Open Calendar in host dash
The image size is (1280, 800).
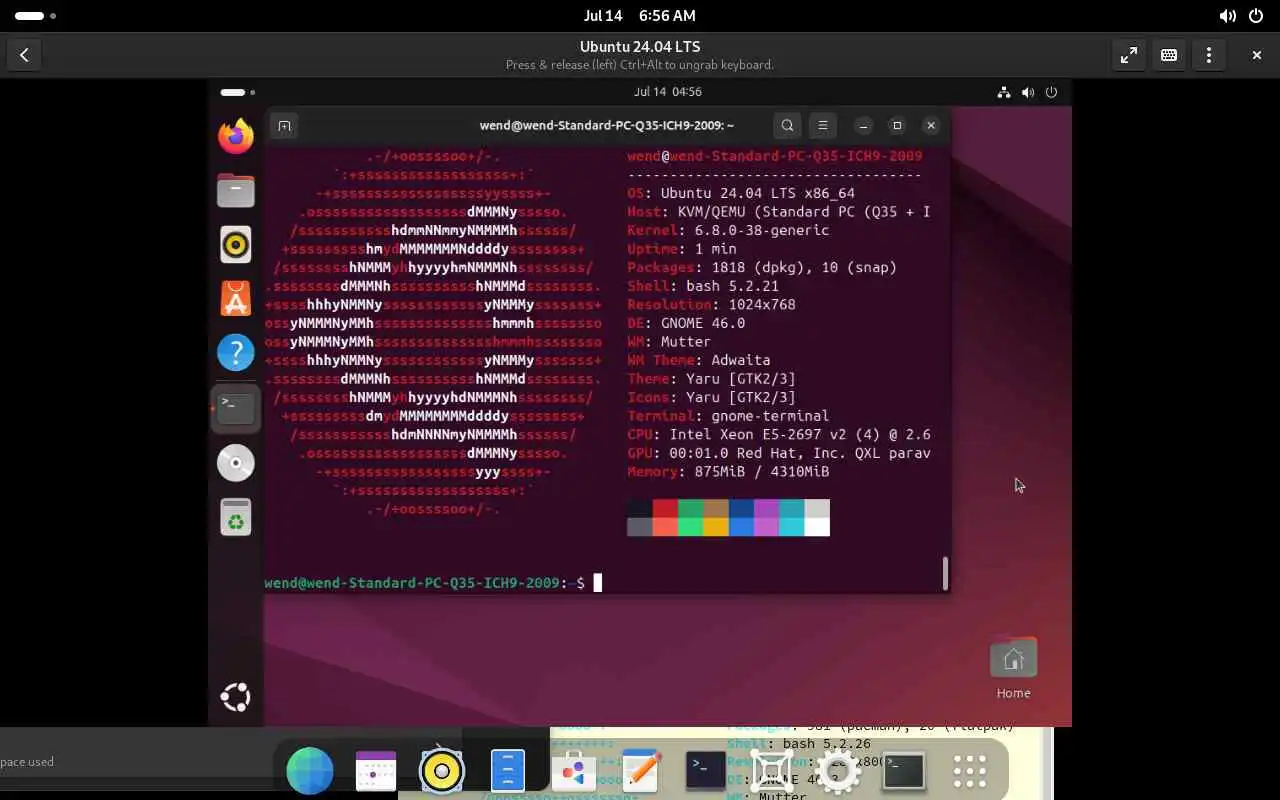click(376, 771)
